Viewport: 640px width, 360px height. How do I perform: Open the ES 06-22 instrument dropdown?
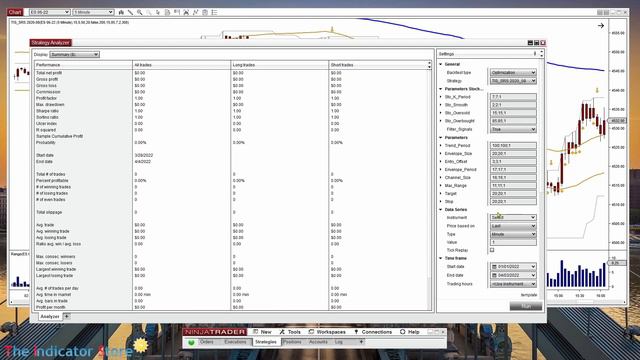click(x=49, y=12)
